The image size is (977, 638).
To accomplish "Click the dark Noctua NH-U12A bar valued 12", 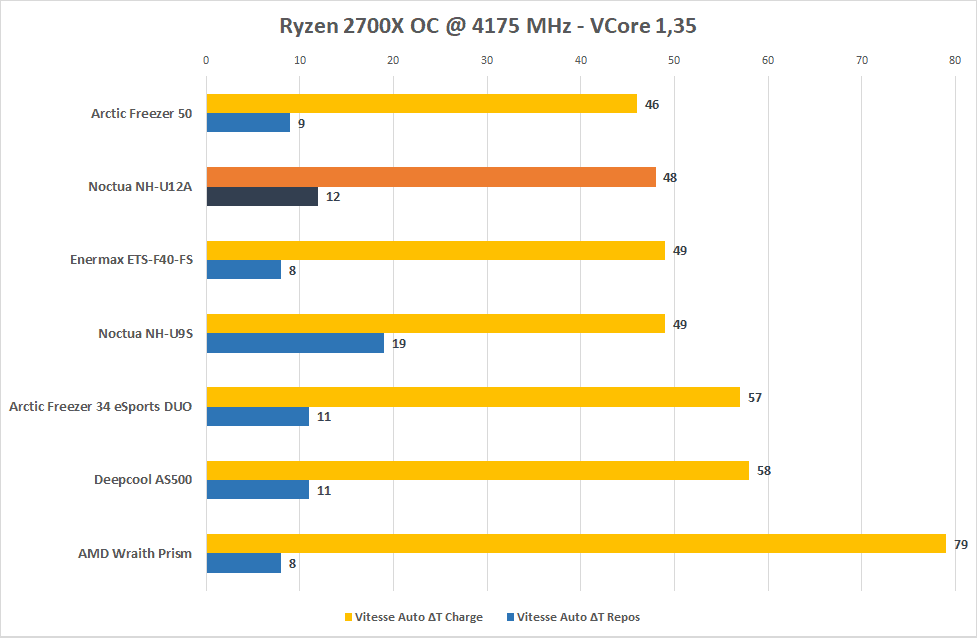I will coord(262,196).
